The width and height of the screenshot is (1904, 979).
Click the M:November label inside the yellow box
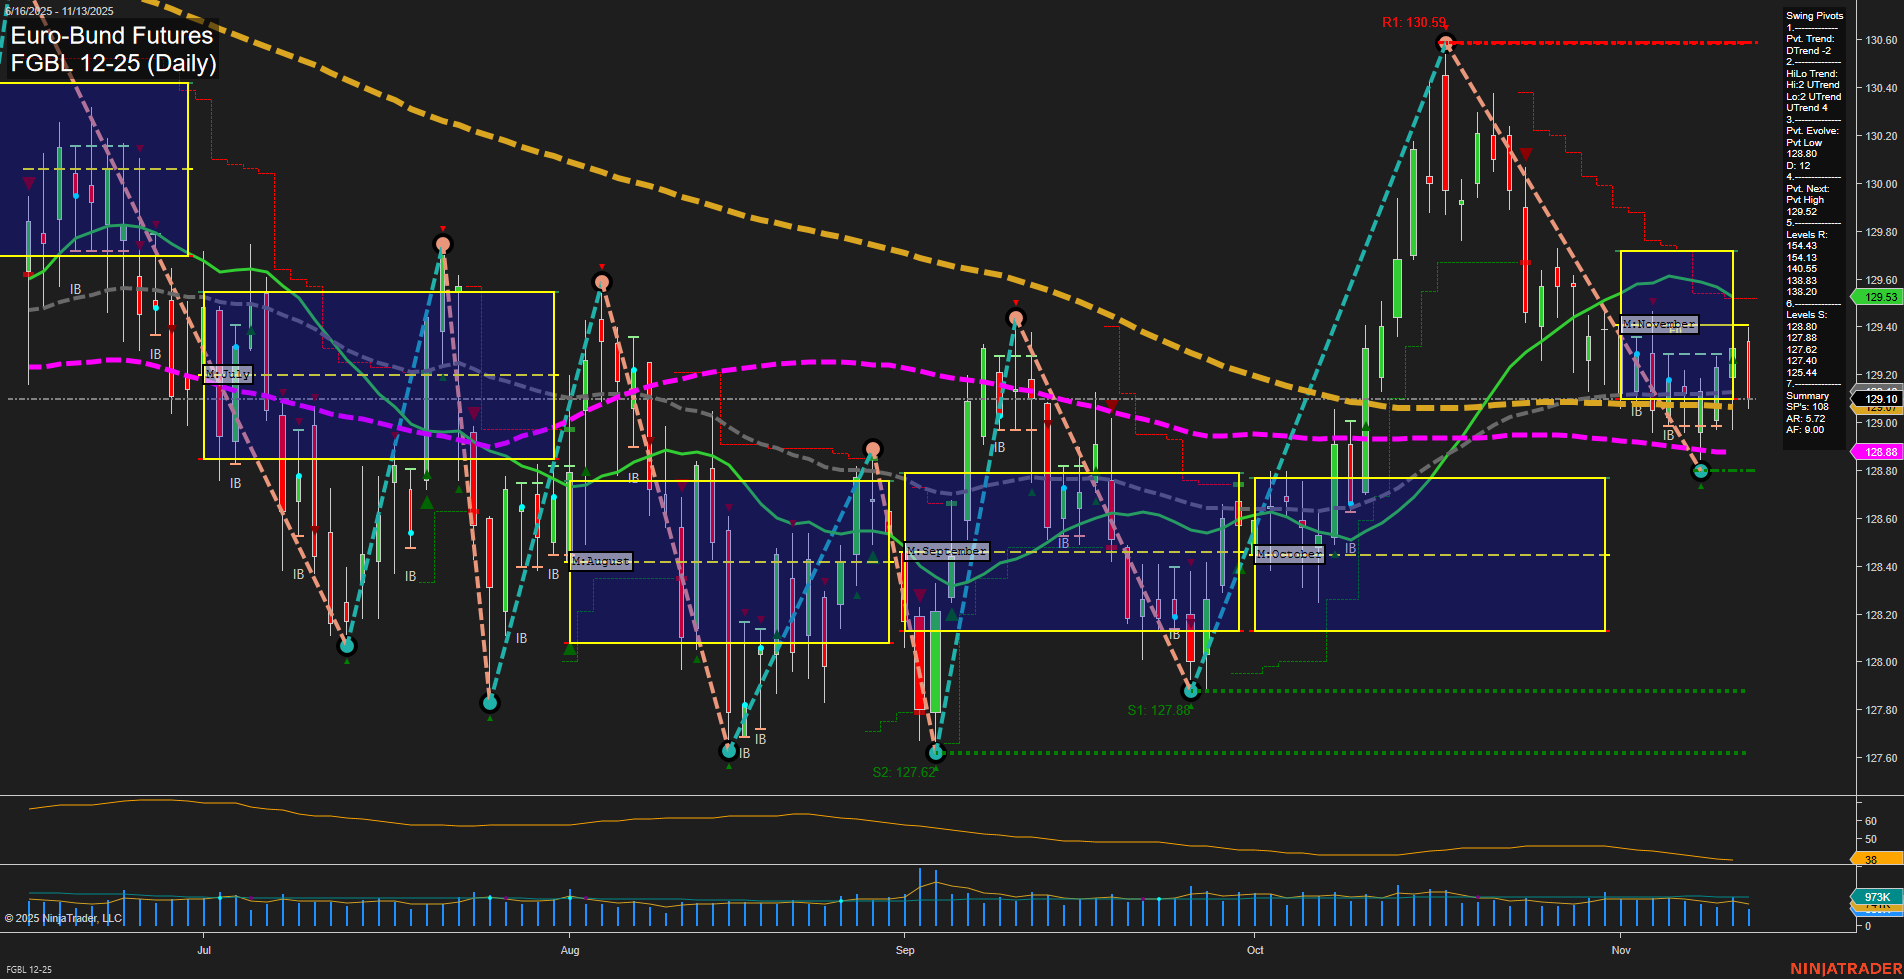[1658, 324]
